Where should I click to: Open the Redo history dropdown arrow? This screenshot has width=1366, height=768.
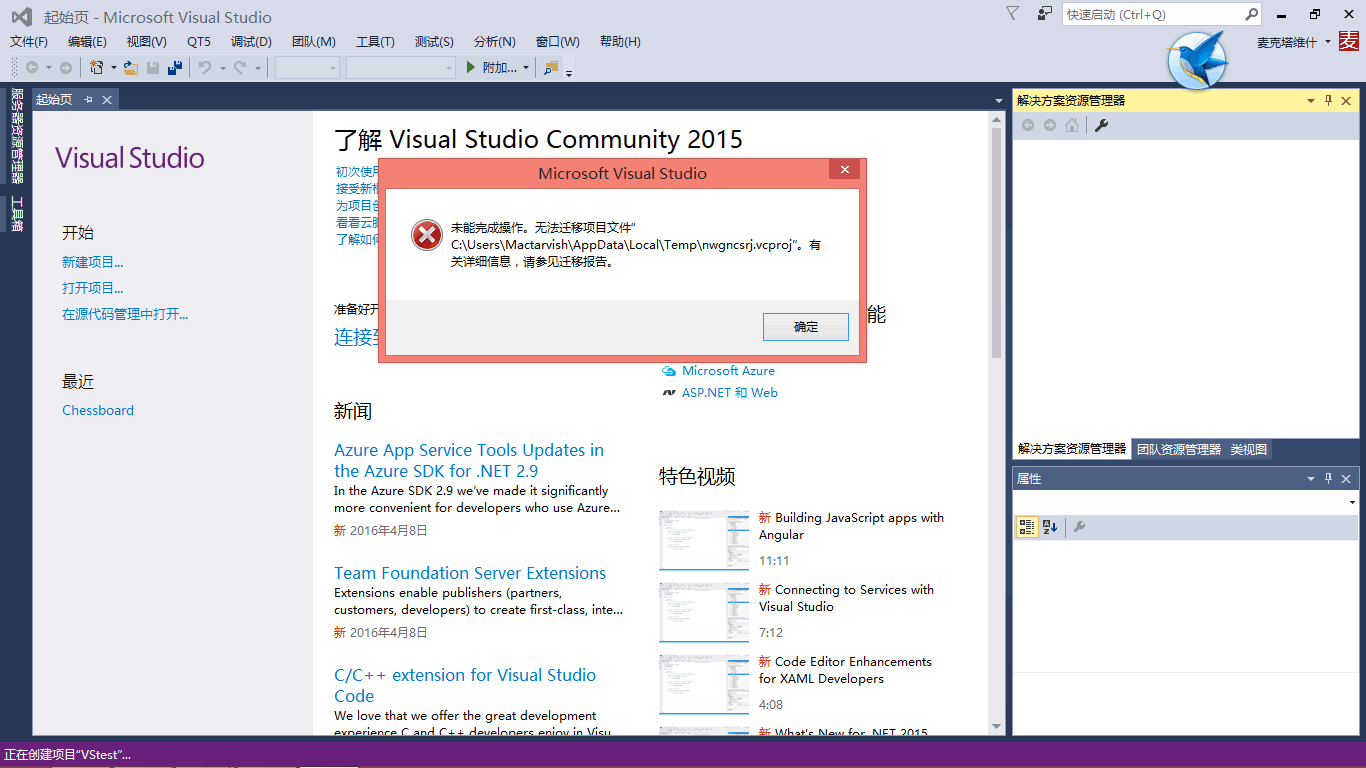257,68
